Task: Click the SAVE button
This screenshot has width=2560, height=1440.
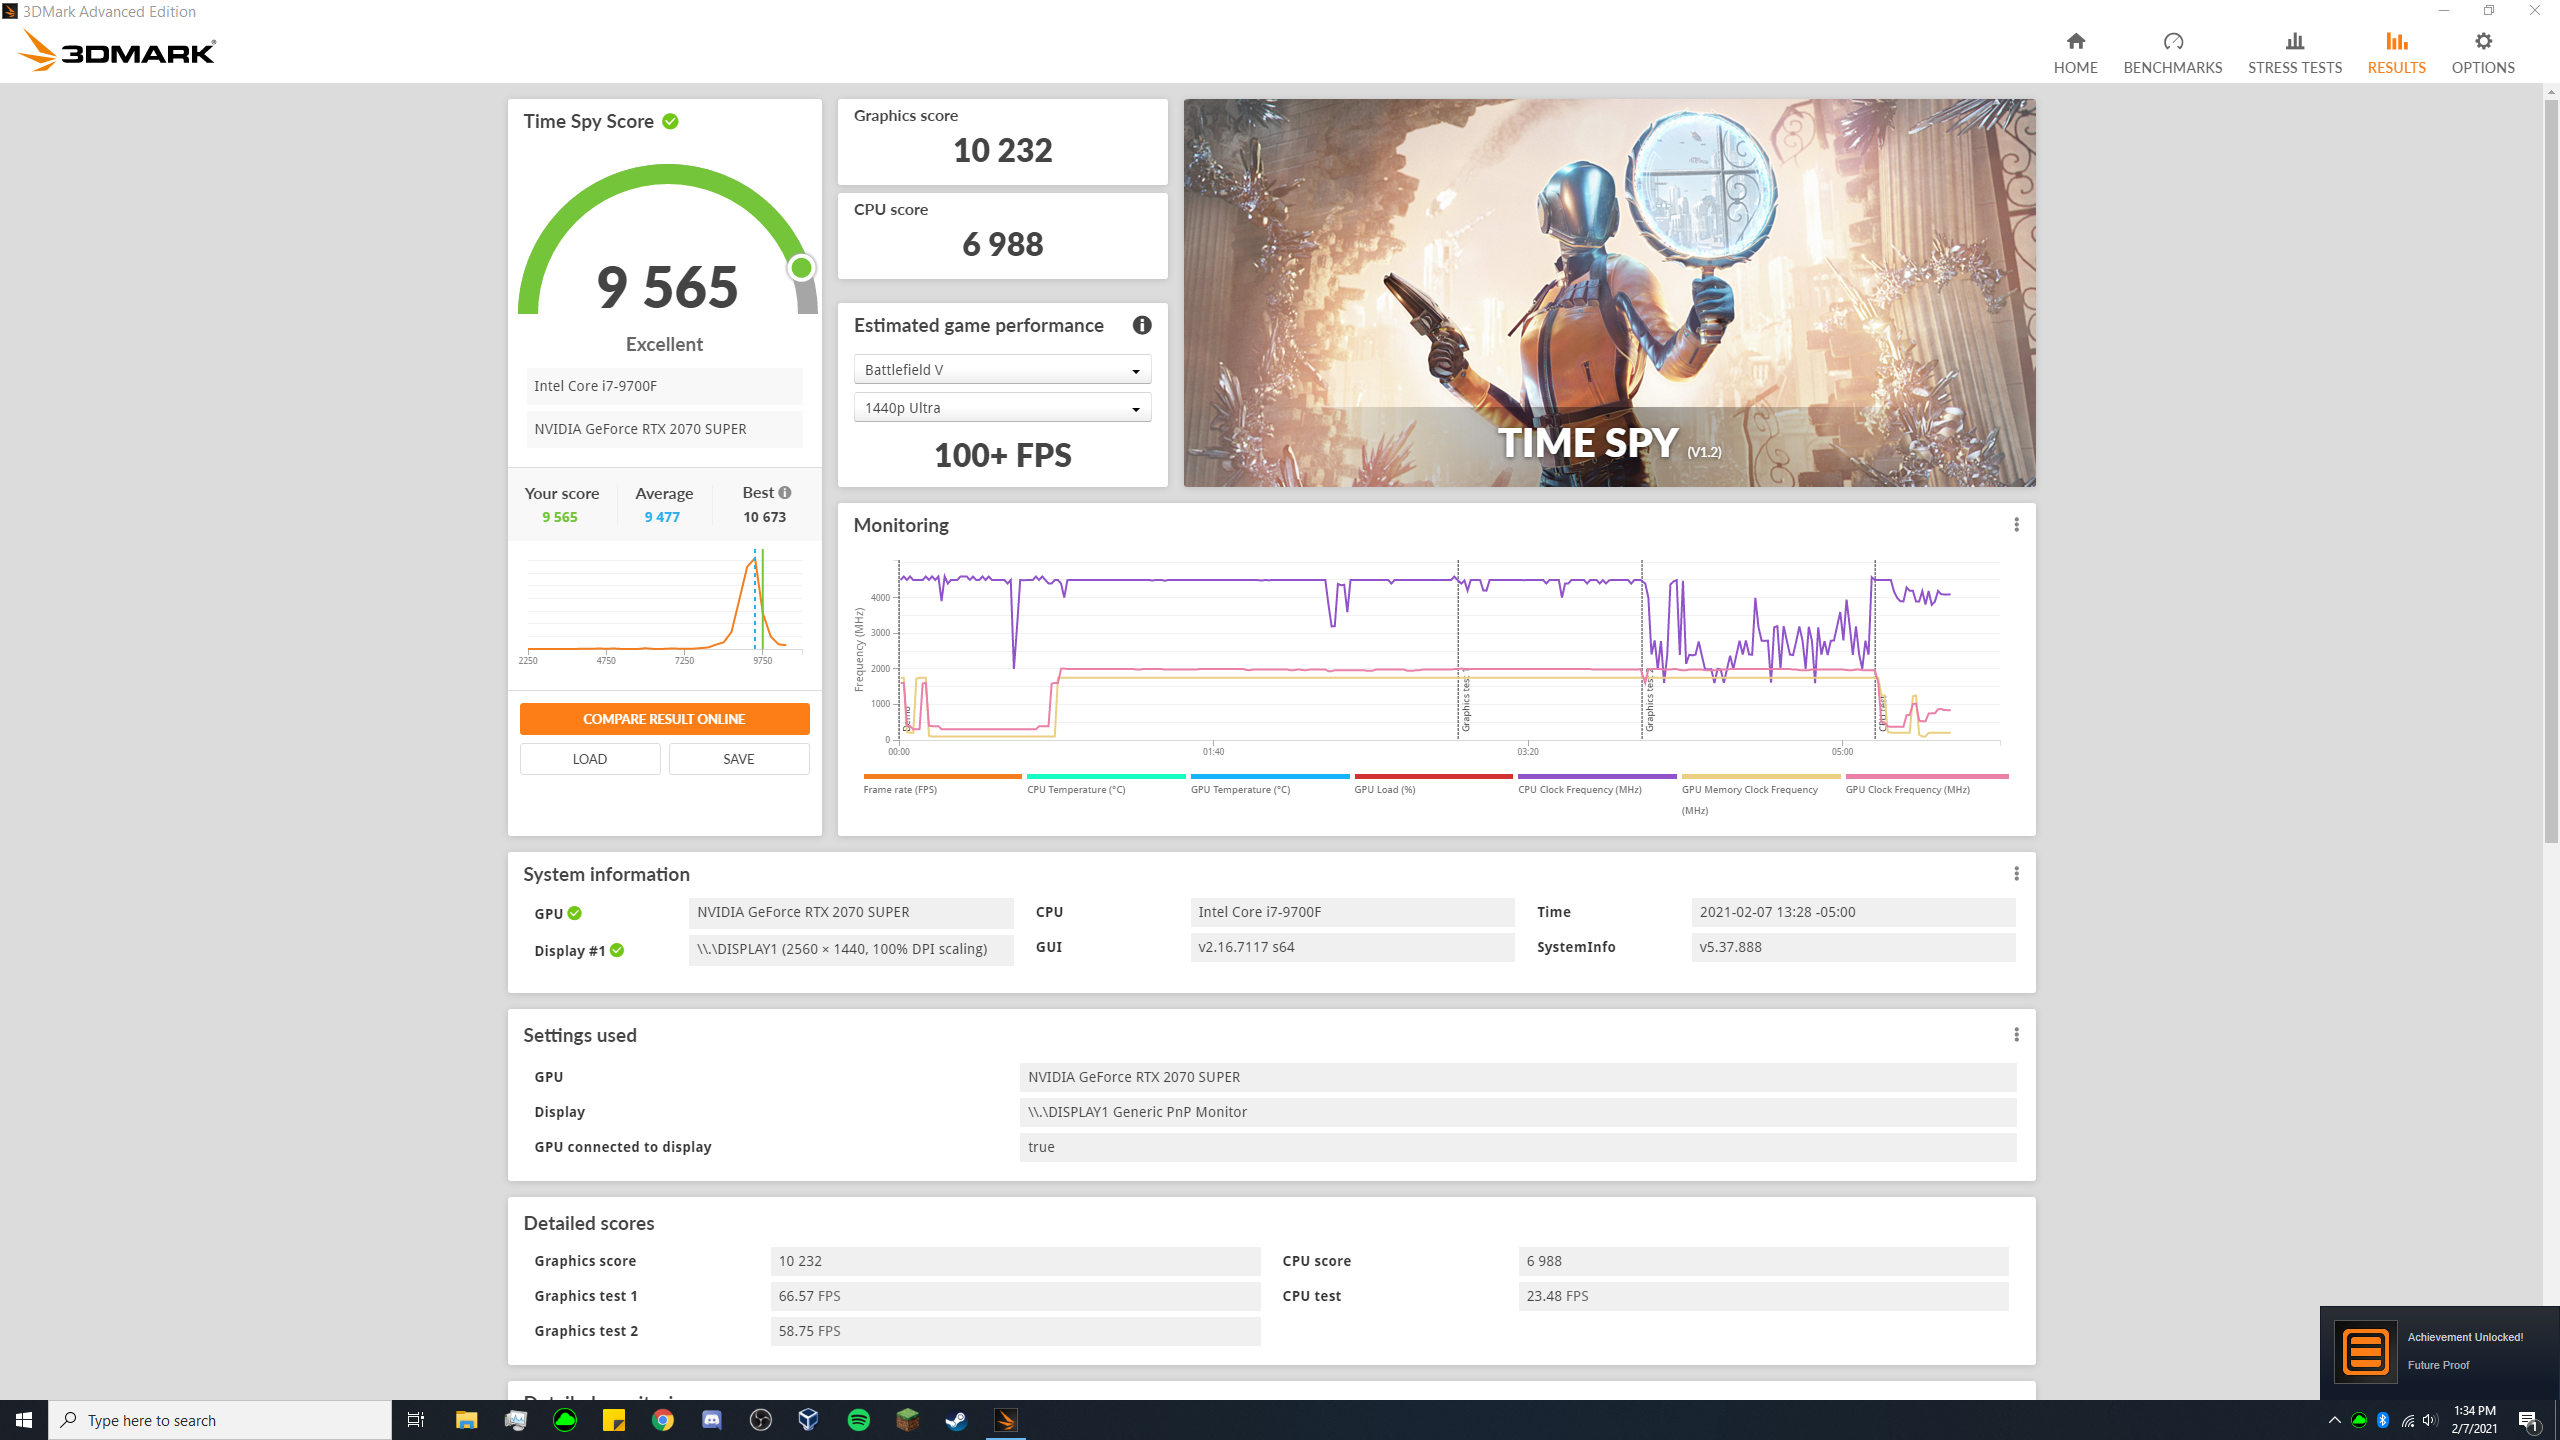Action: click(738, 759)
